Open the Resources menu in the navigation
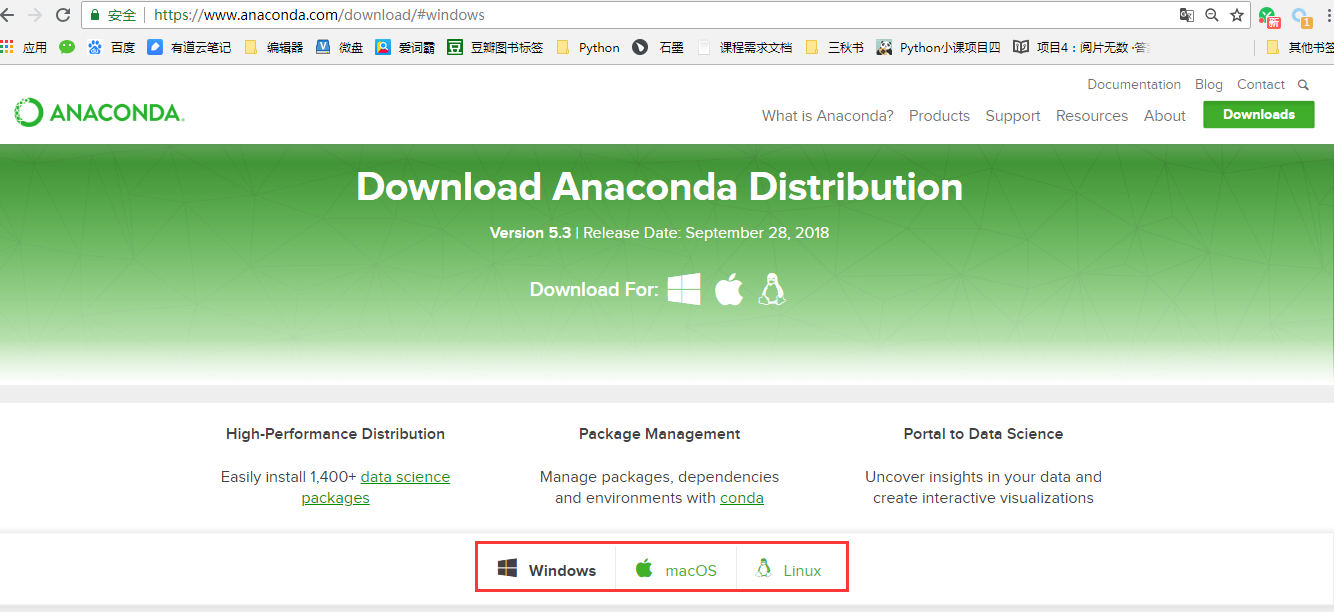The image size is (1334, 612). [x=1092, y=116]
